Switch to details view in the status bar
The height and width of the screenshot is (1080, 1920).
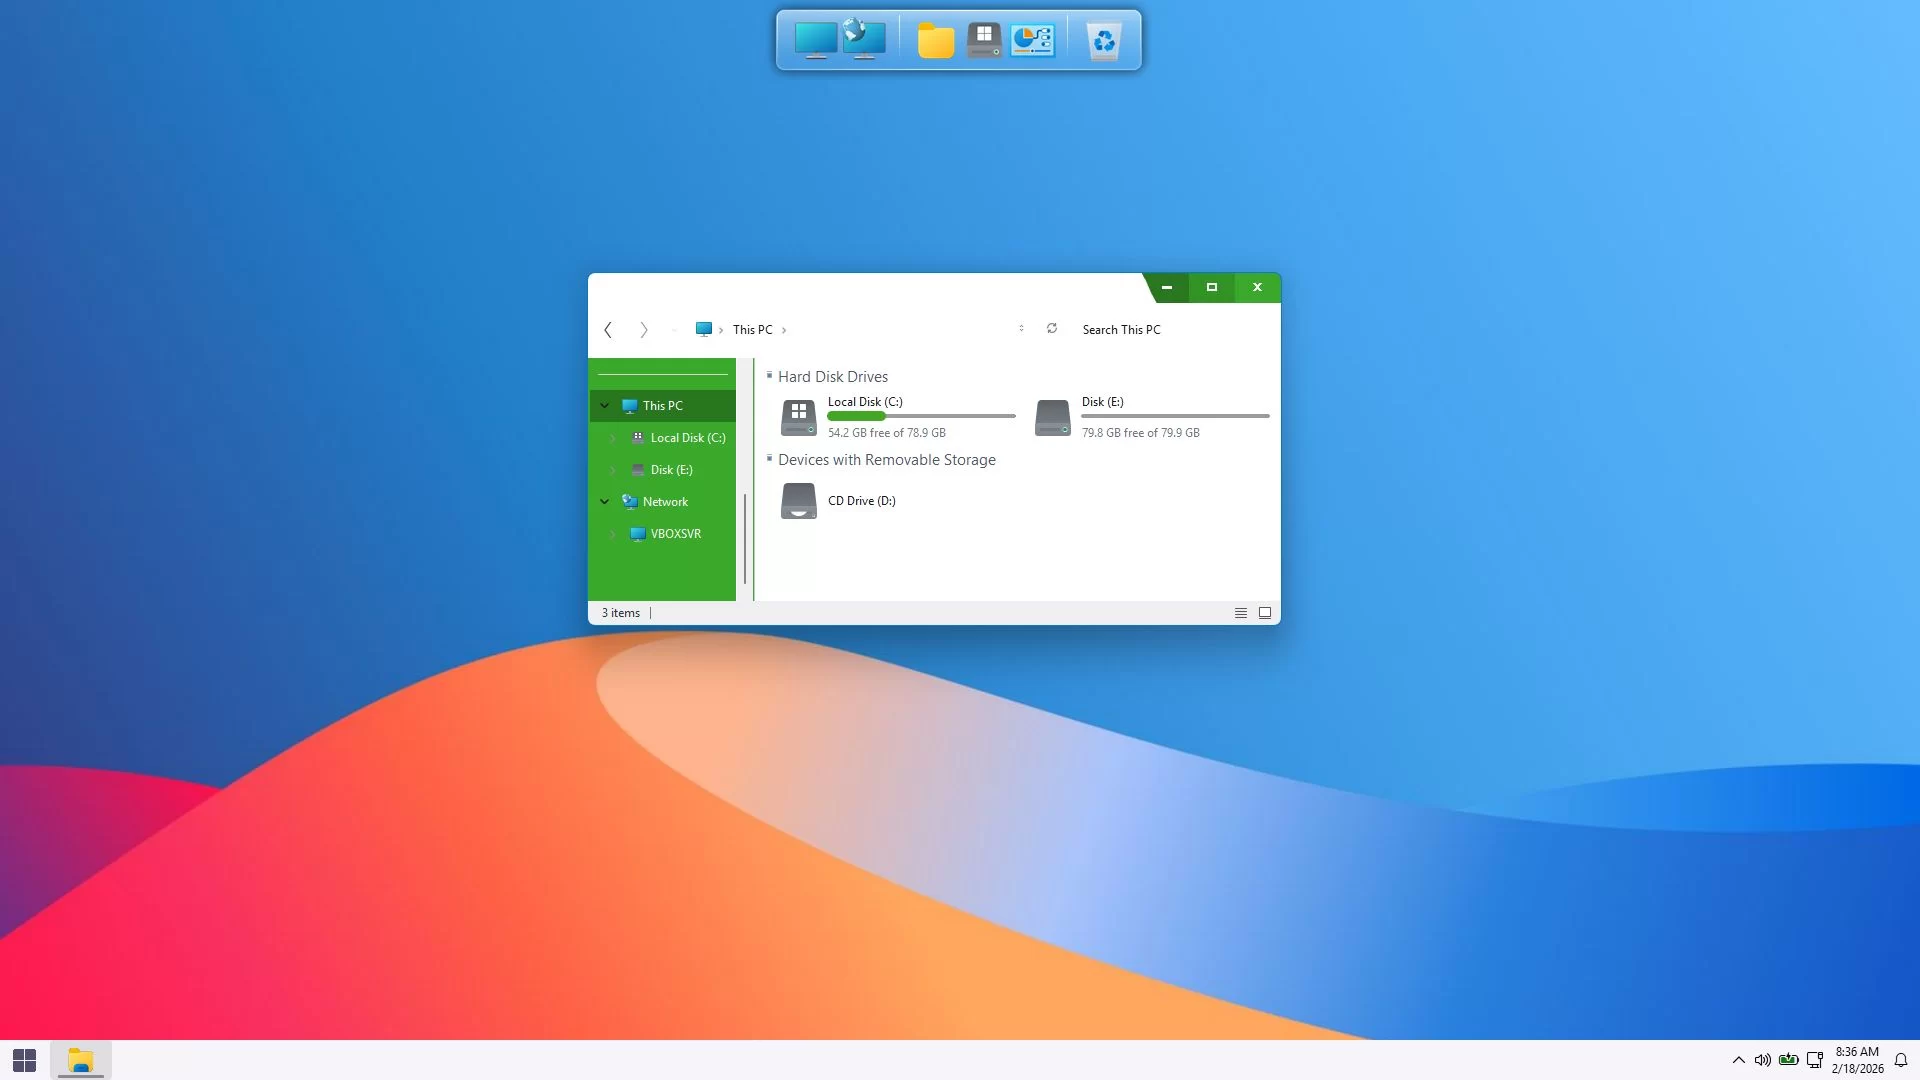pos(1240,612)
